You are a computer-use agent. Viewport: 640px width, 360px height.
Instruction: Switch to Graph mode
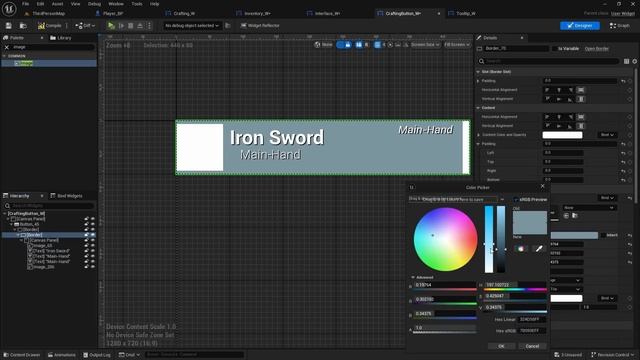tap(620, 25)
